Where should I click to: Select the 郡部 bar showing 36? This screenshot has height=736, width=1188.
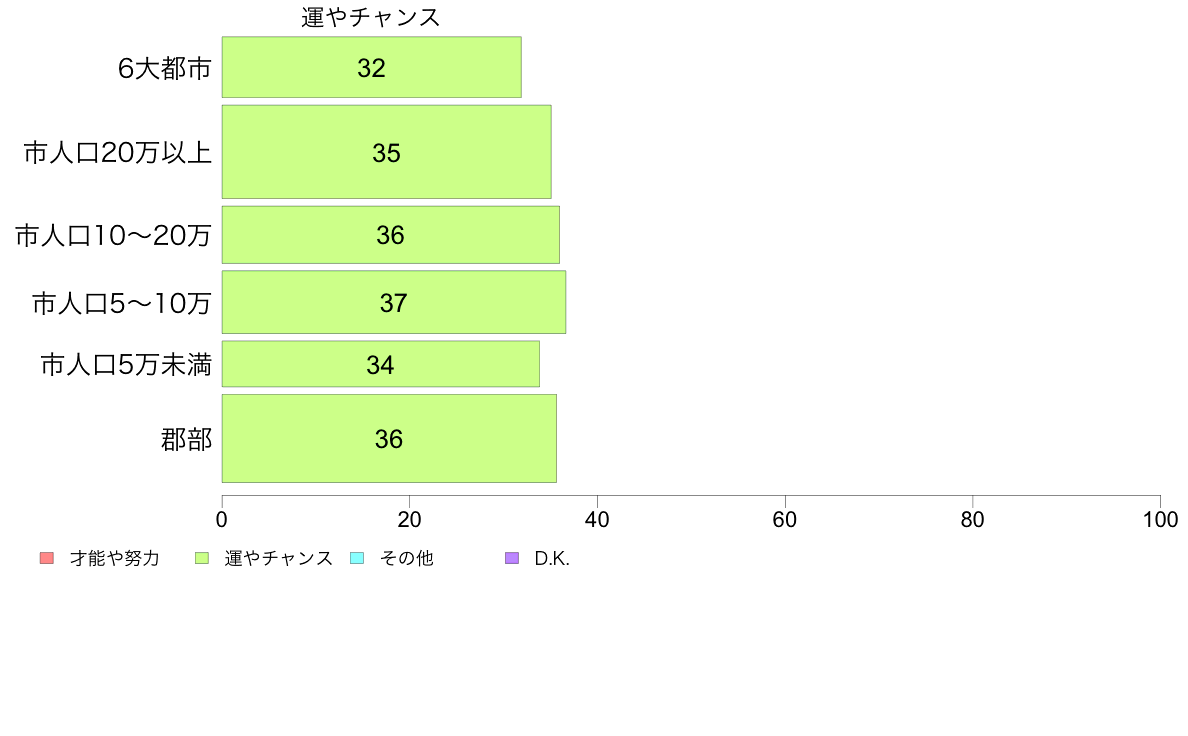point(389,439)
